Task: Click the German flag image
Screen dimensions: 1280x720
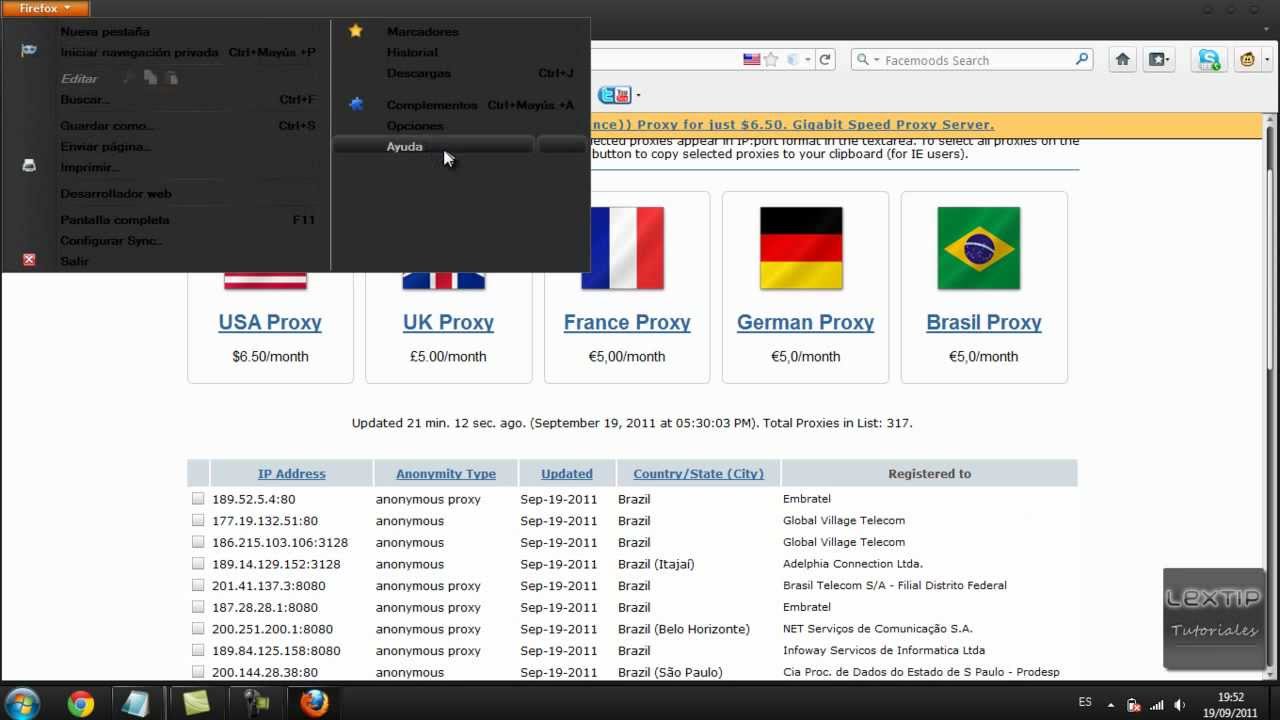Action: [x=801, y=248]
